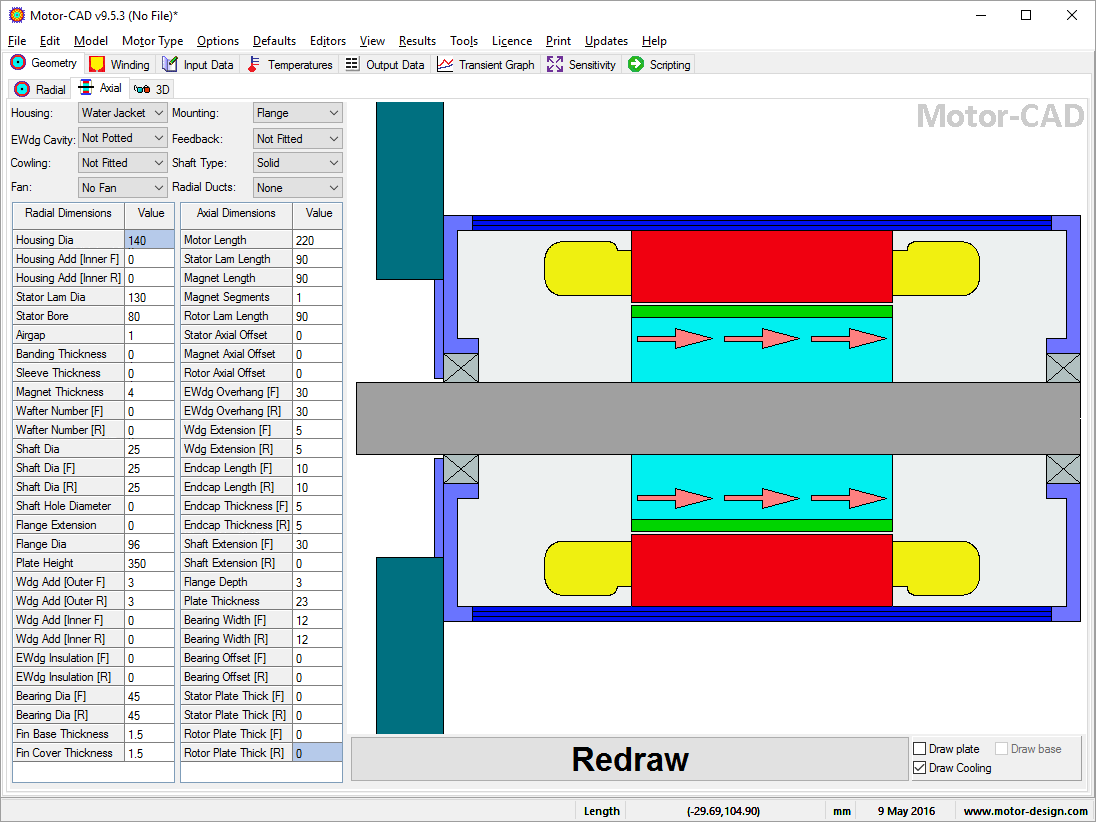Click the Motor Length value field

point(317,240)
